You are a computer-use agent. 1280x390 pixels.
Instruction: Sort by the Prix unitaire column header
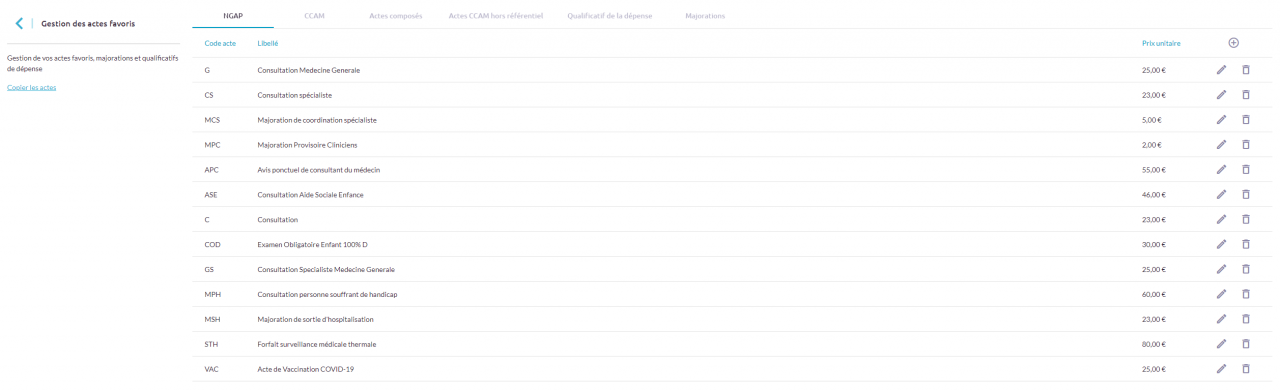[1161, 43]
